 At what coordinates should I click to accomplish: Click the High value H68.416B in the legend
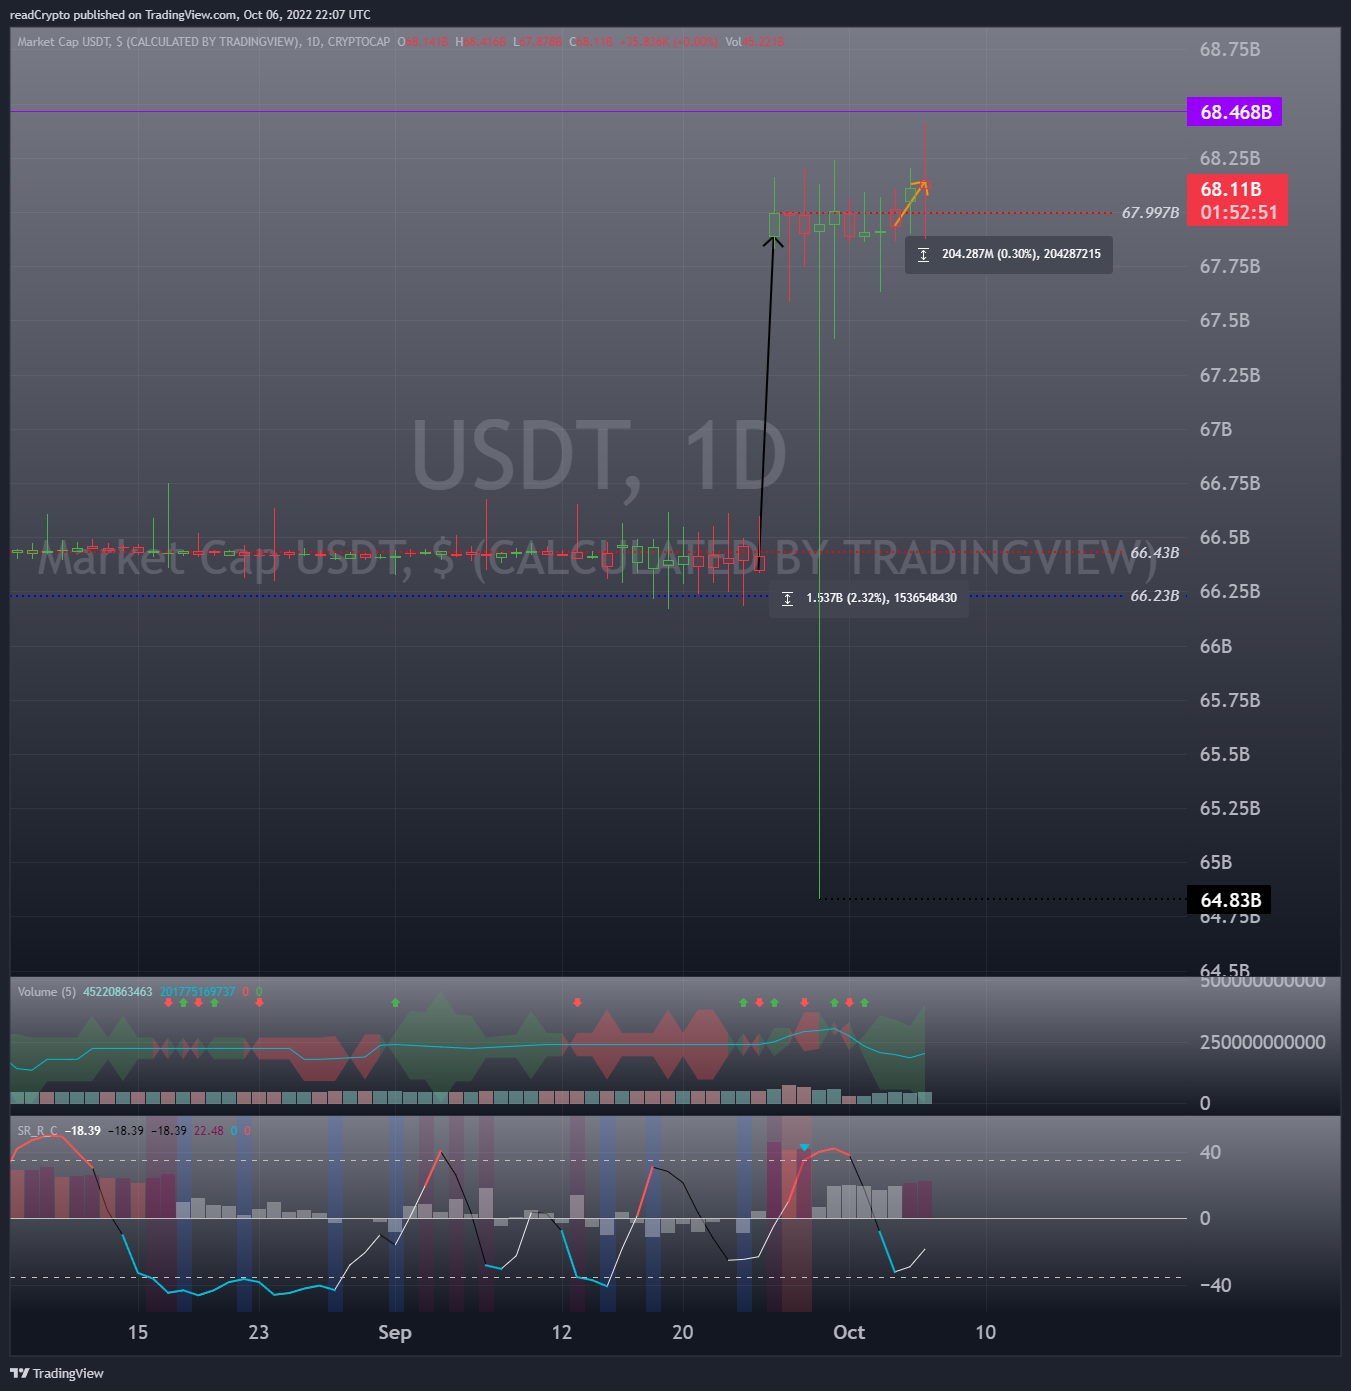pyautogui.click(x=481, y=42)
